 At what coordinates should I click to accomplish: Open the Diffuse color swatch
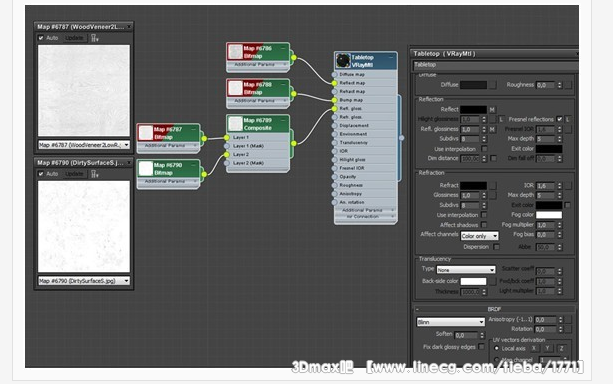point(473,84)
